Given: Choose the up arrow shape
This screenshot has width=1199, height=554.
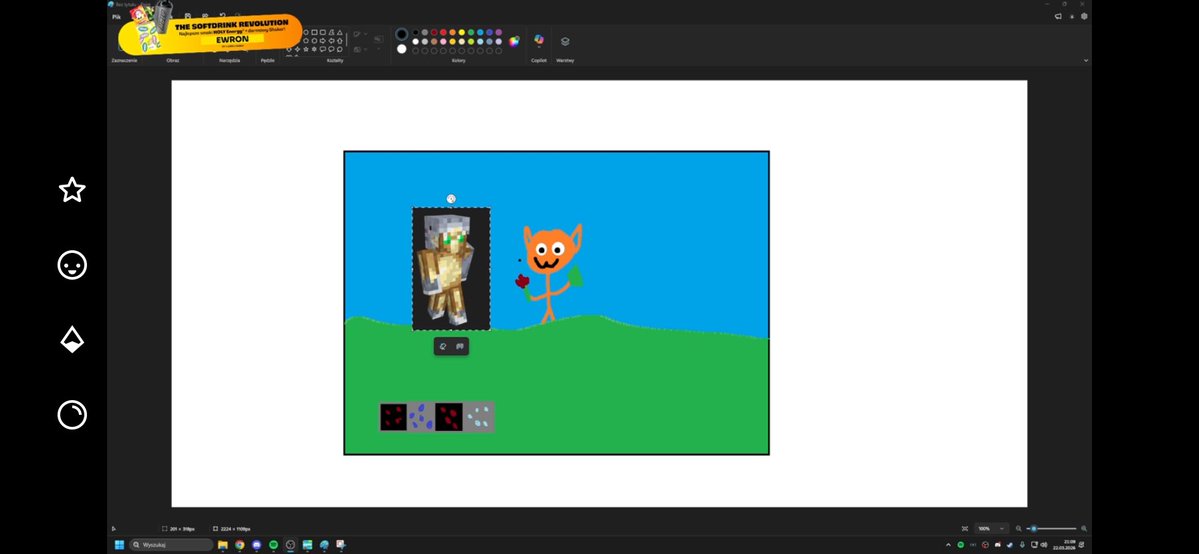Looking at the screenshot, I should pyautogui.click(x=340, y=41).
